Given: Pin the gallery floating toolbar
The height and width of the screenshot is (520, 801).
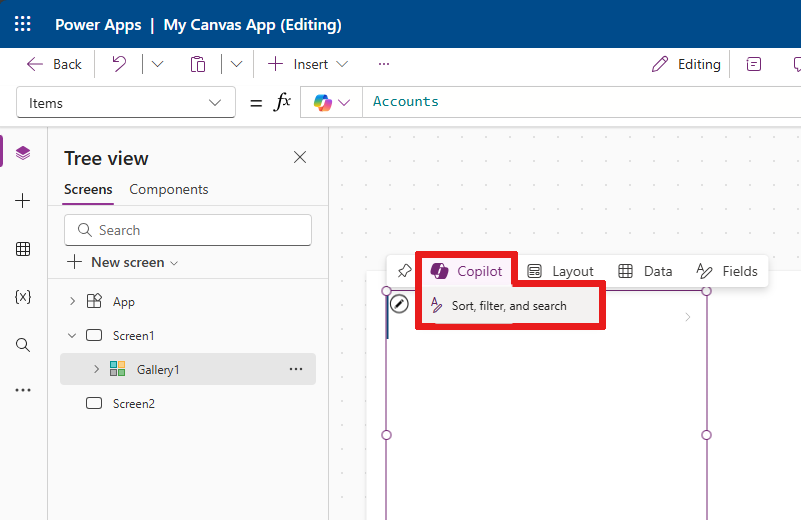Looking at the screenshot, I should (405, 271).
